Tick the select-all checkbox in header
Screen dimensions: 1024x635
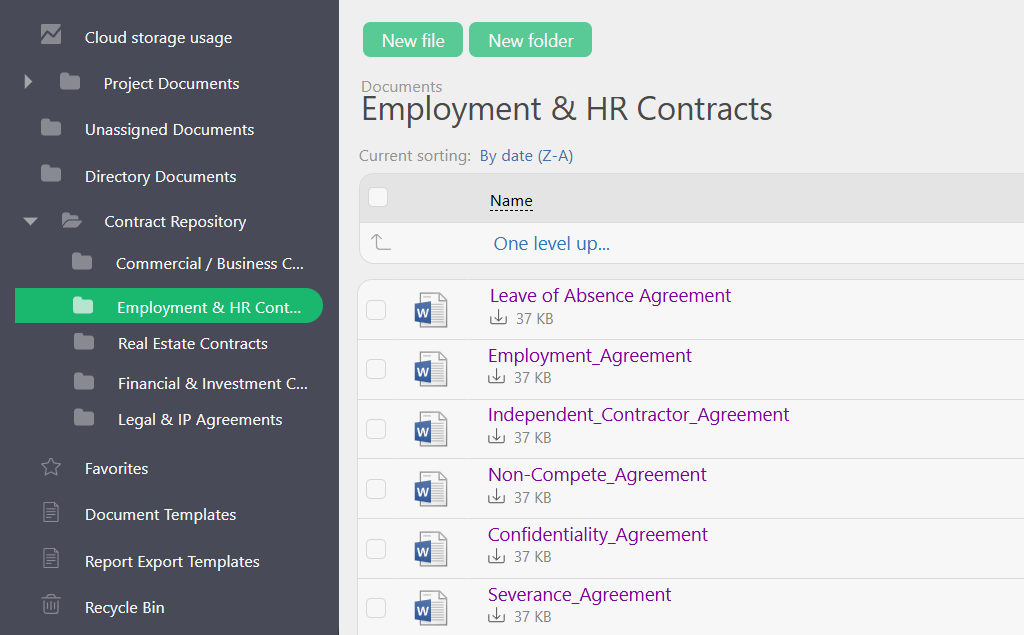(x=378, y=197)
